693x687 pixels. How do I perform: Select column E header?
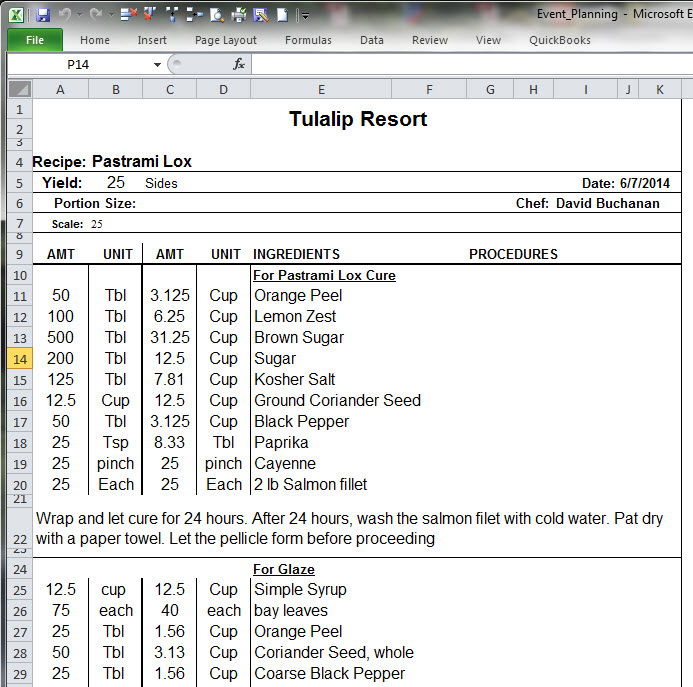(x=321, y=90)
